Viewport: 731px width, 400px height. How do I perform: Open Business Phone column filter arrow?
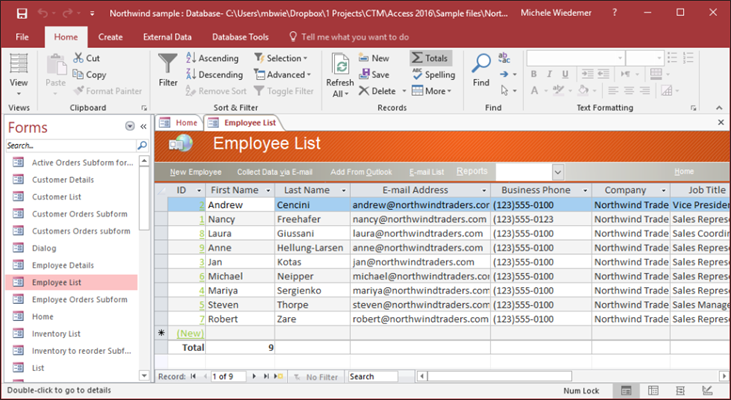point(585,190)
